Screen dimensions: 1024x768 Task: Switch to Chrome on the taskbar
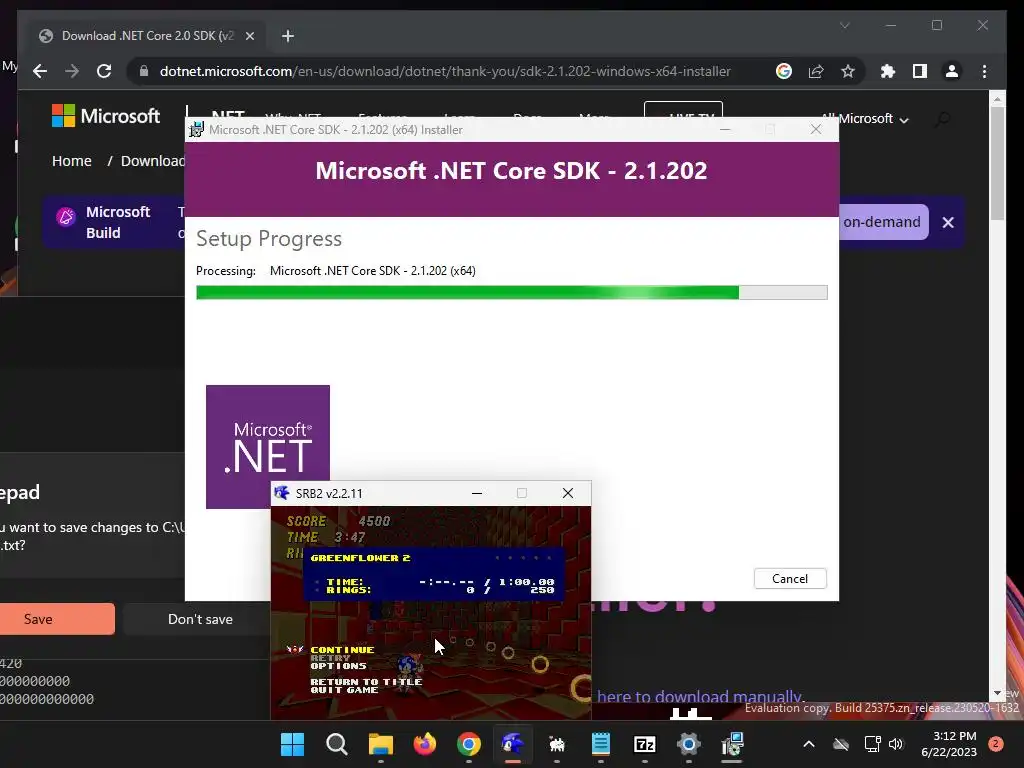(469, 744)
